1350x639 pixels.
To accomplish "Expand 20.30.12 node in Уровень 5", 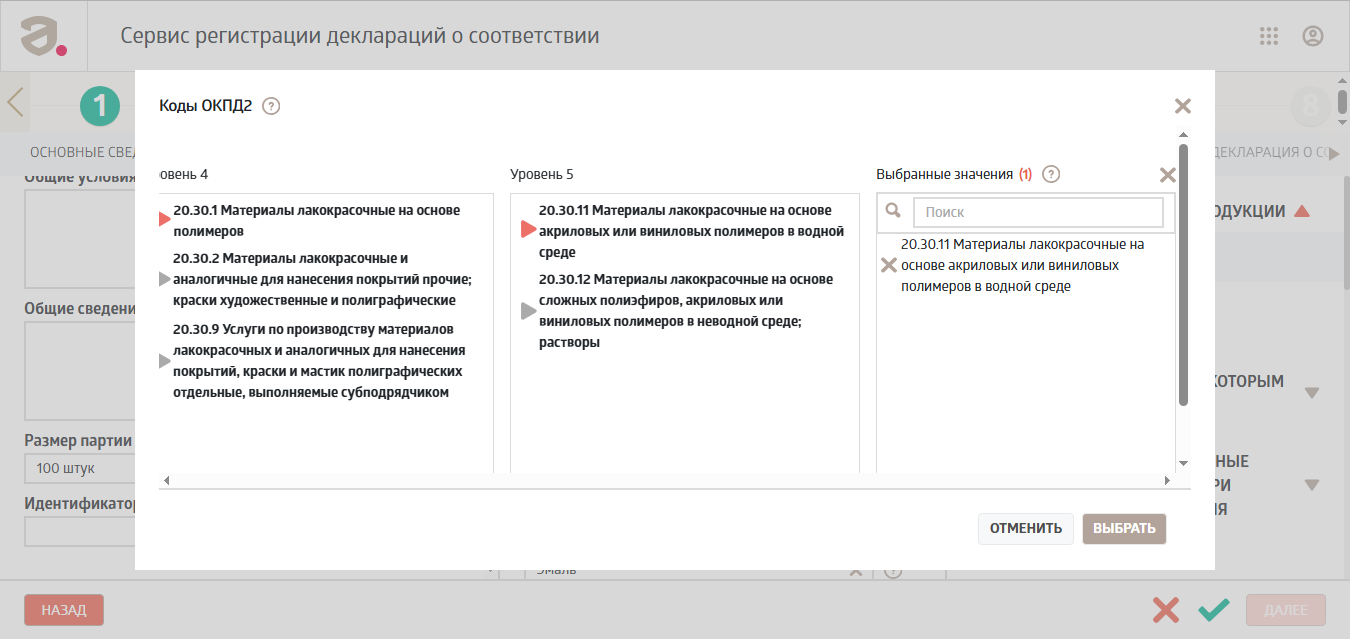I will click(x=529, y=311).
